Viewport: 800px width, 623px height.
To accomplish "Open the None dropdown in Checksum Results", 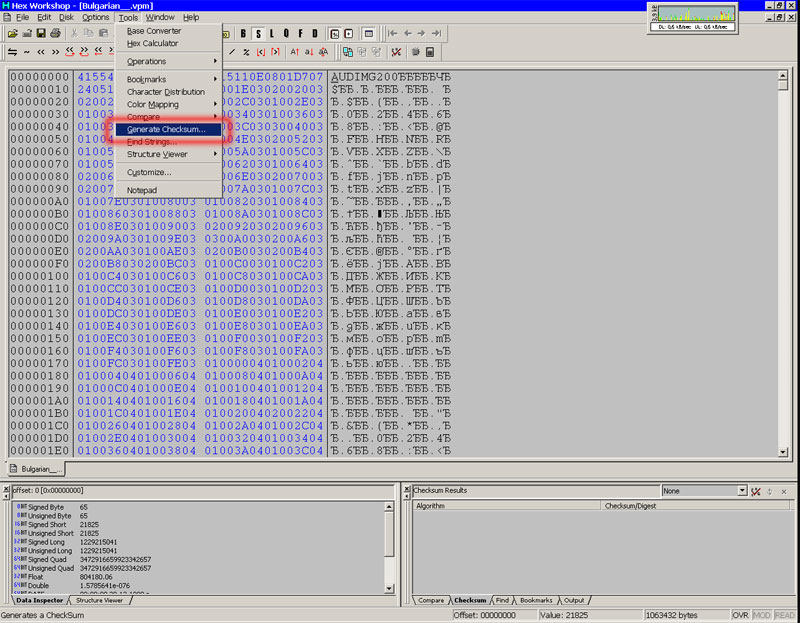I will click(x=742, y=491).
